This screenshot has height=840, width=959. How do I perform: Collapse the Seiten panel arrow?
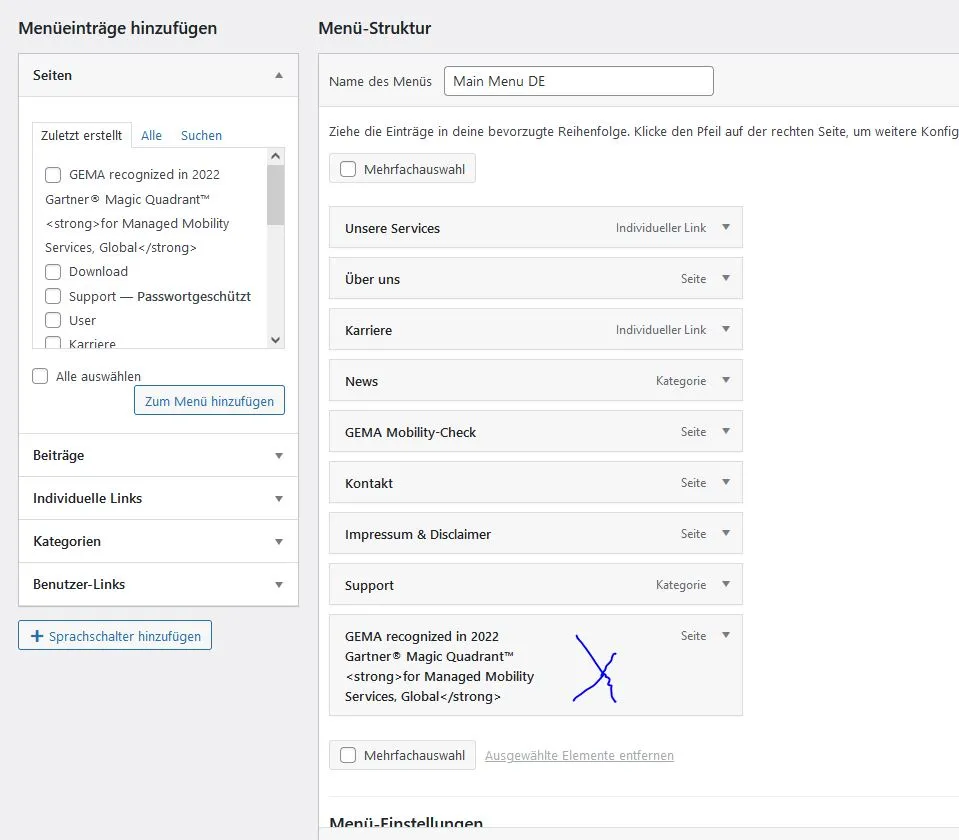[279, 75]
